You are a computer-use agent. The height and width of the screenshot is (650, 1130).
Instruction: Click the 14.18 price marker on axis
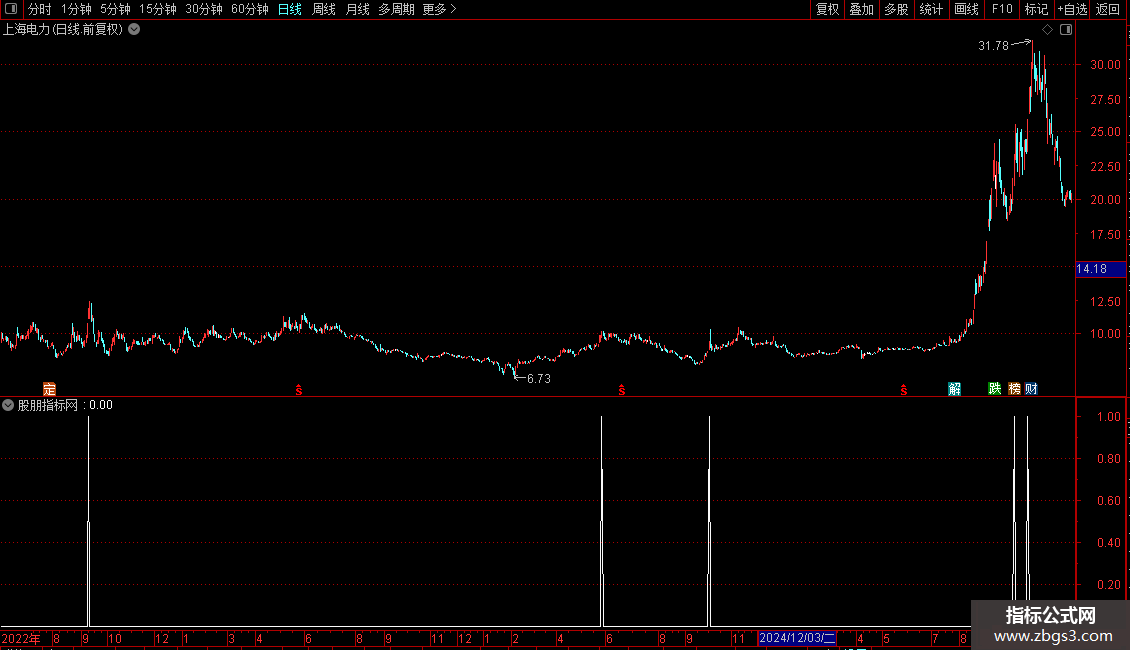tap(1100, 269)
